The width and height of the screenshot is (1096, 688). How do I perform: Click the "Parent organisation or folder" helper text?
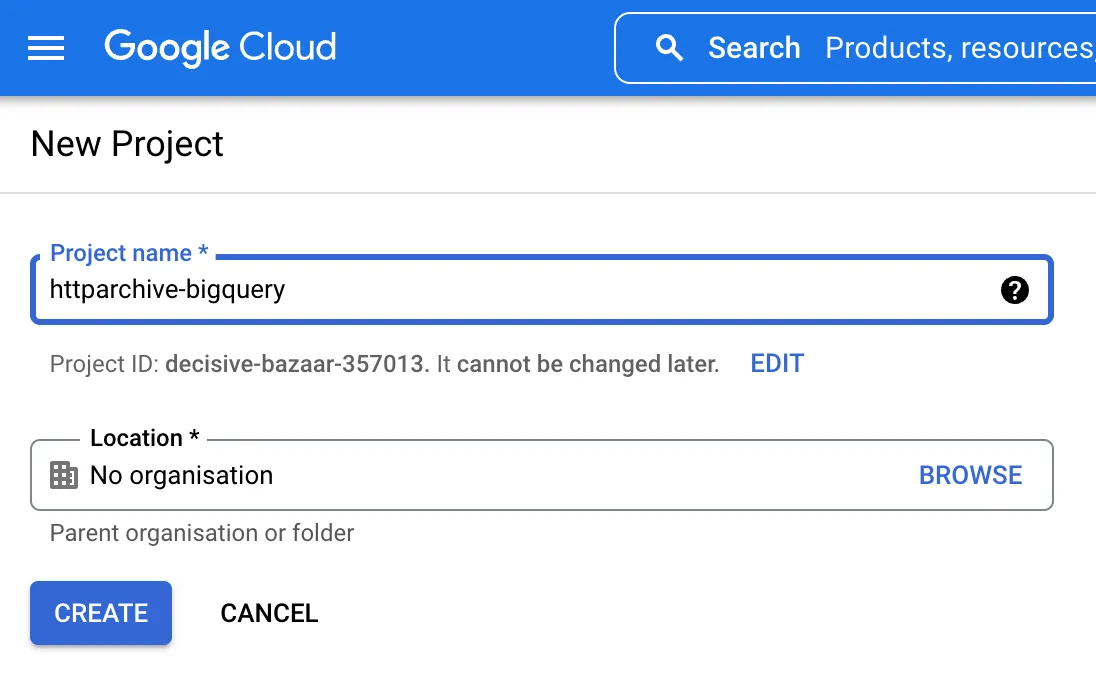point(202,533)
